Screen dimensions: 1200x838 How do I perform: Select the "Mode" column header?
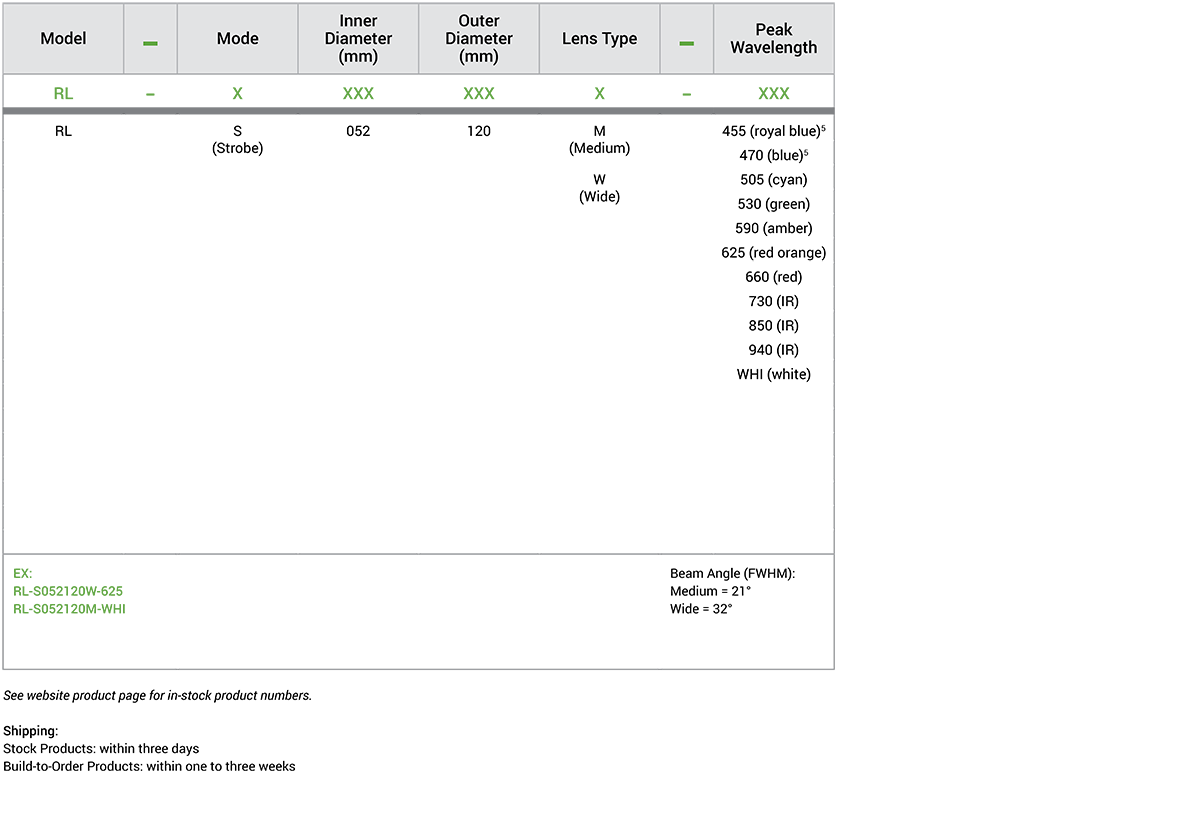(238, 39)
